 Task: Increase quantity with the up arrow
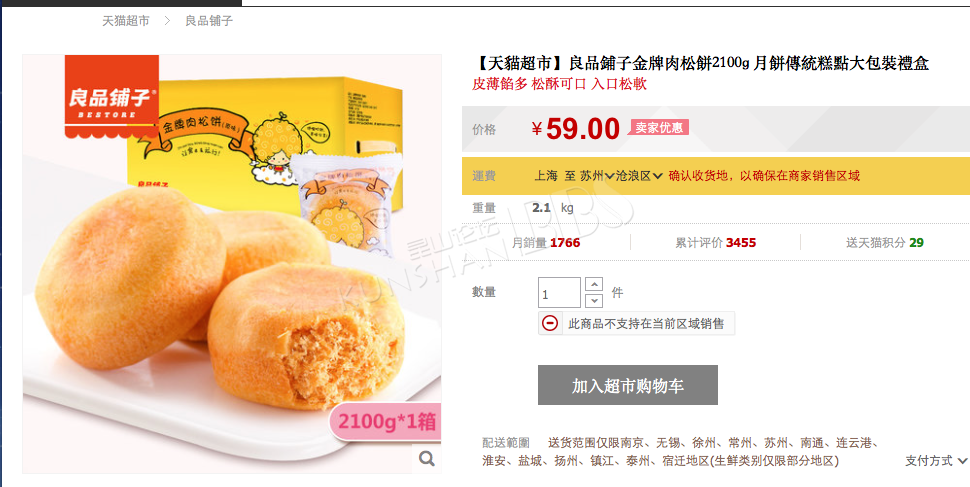click(x=594, y=285)
